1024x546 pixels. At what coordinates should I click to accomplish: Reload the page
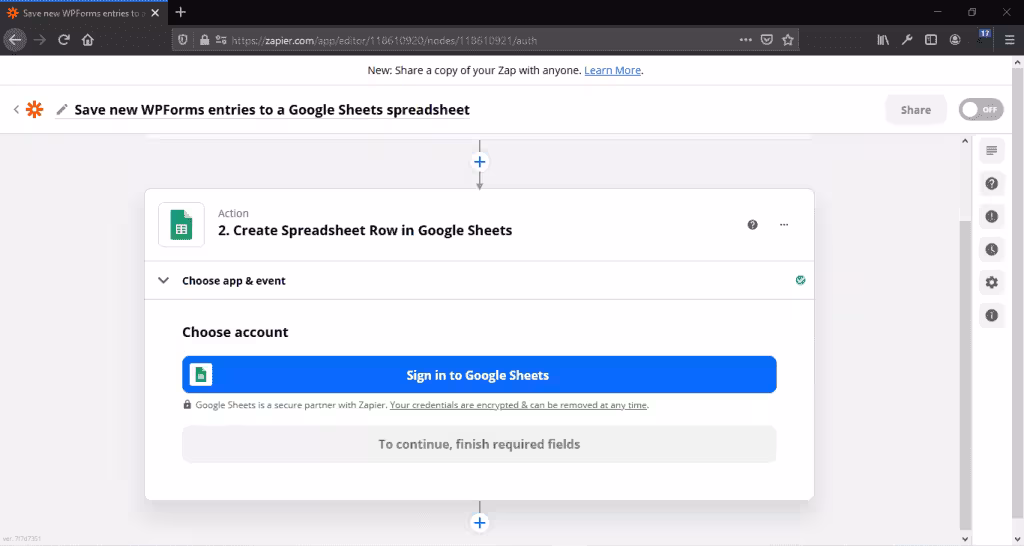click(63, 40)
